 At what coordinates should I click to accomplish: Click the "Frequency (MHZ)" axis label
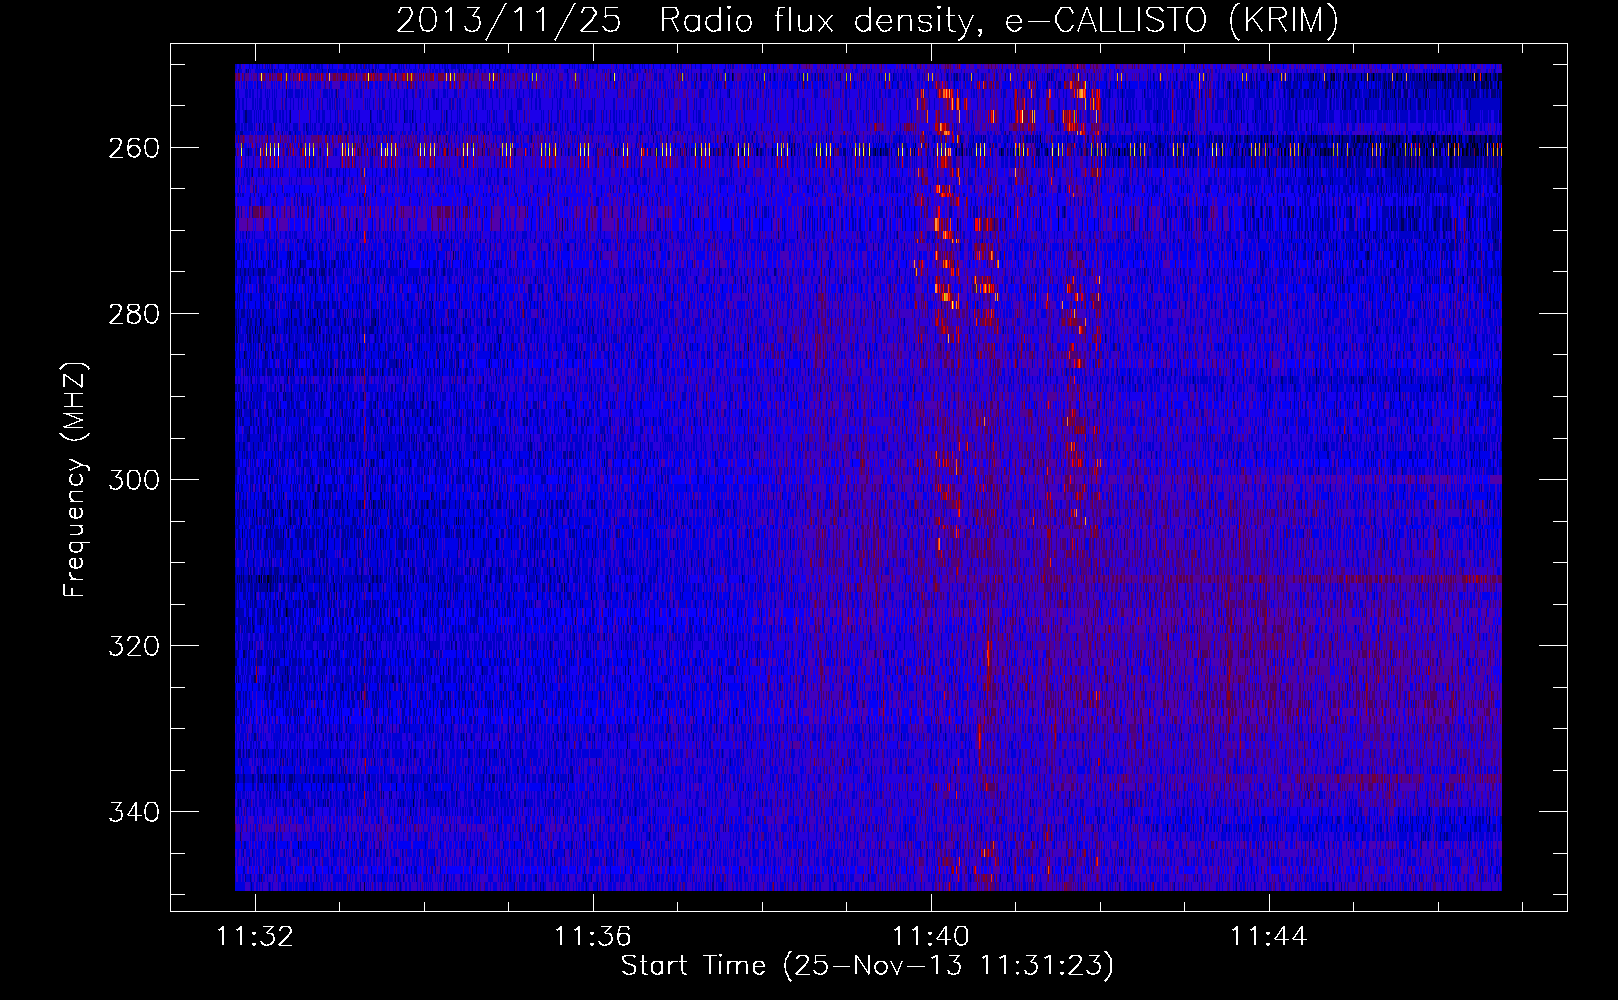75,479
